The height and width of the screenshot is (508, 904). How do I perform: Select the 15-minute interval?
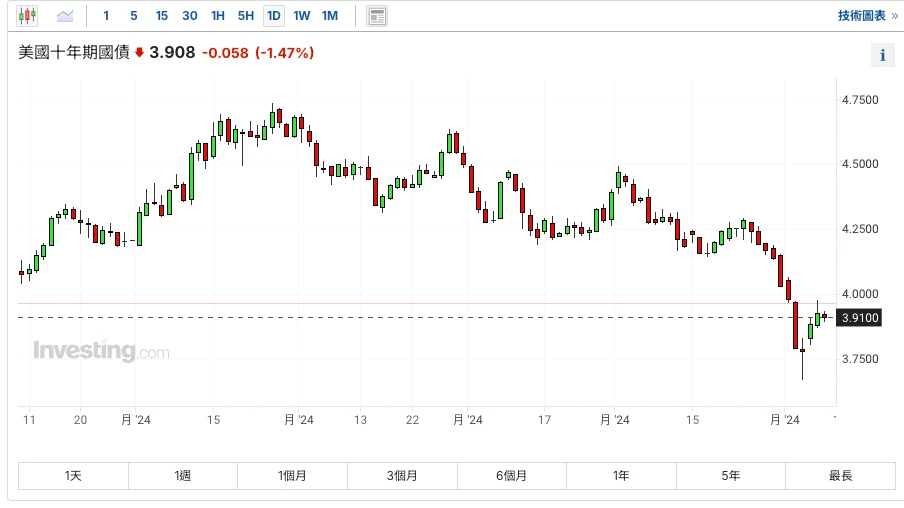point(161,16)
